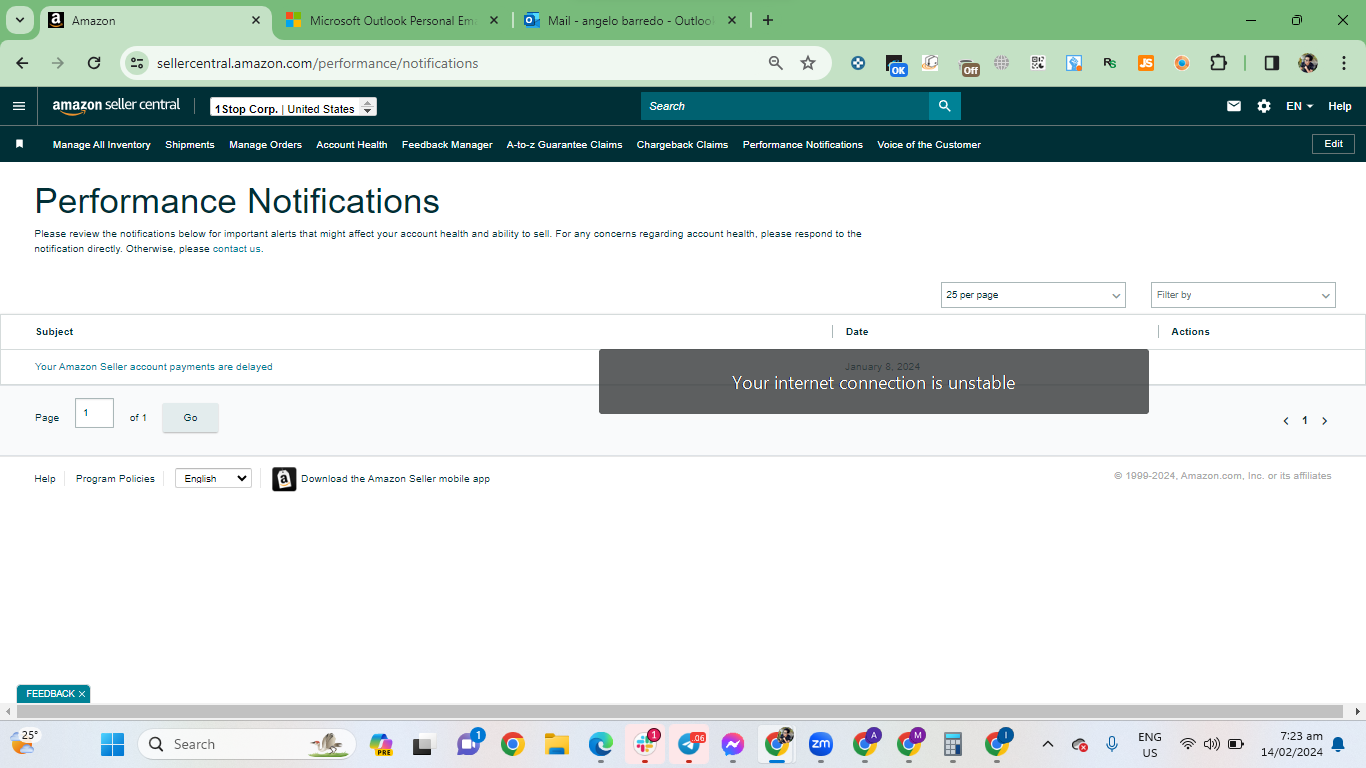Select Performance Notifications in the nav bar

point(803,145)
